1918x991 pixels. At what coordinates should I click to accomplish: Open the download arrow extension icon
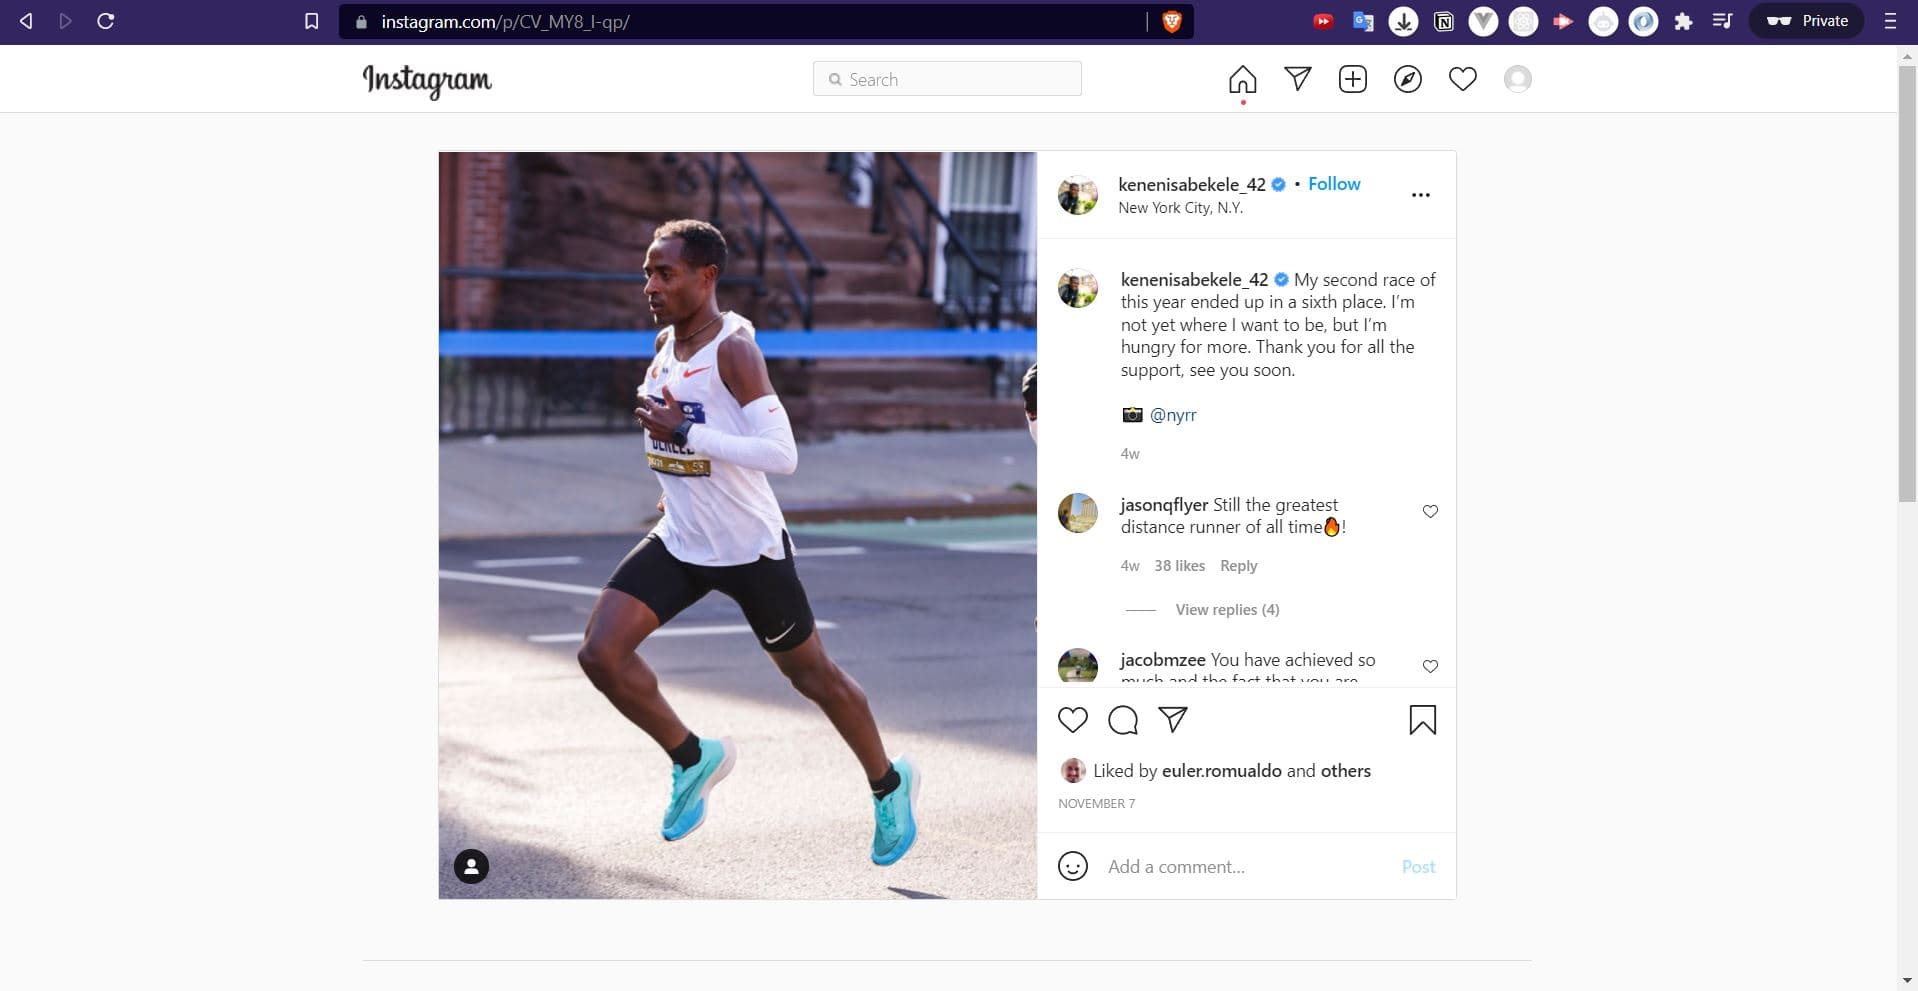click(x=1403, y=21)
